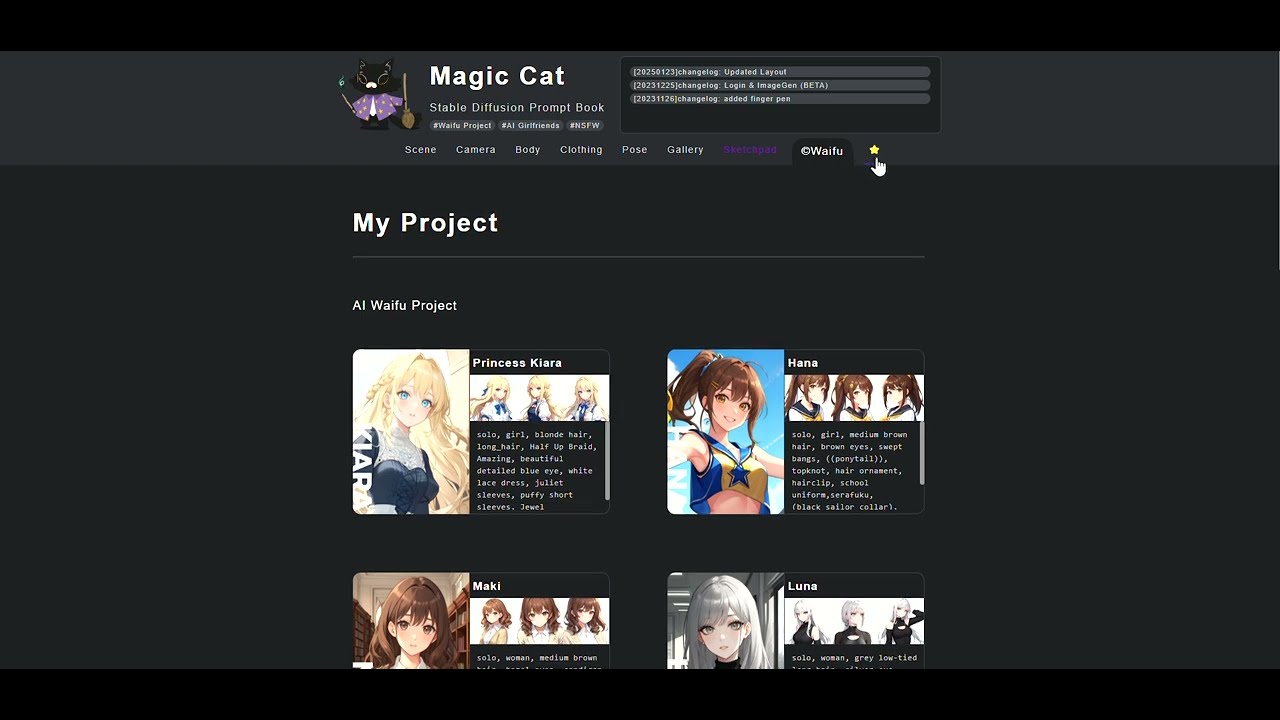Click Princess Kiara prompt scrollbar

607,461
